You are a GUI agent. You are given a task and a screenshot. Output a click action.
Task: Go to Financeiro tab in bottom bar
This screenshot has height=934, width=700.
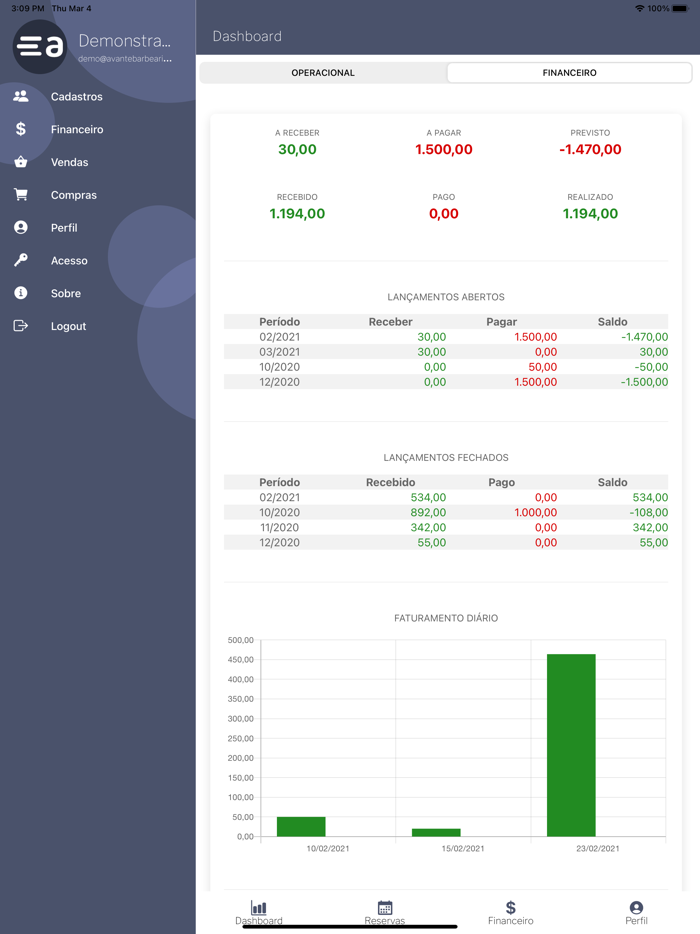coord(510,912)
